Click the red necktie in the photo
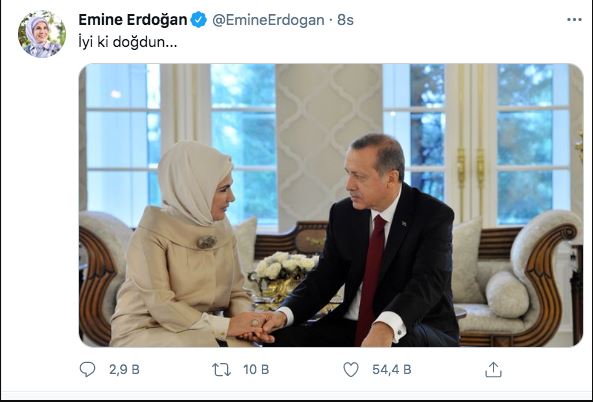593x402 pixels. [370, 278]
